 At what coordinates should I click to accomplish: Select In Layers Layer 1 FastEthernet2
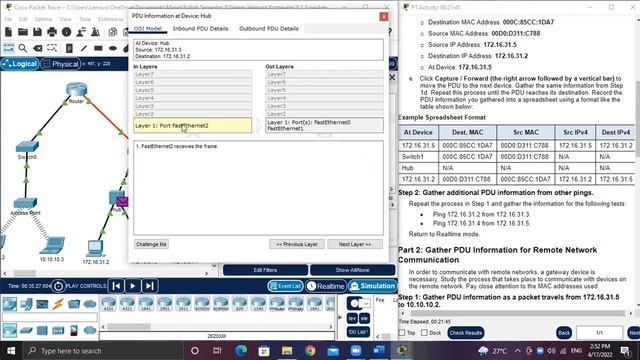[x=193, y=126]
